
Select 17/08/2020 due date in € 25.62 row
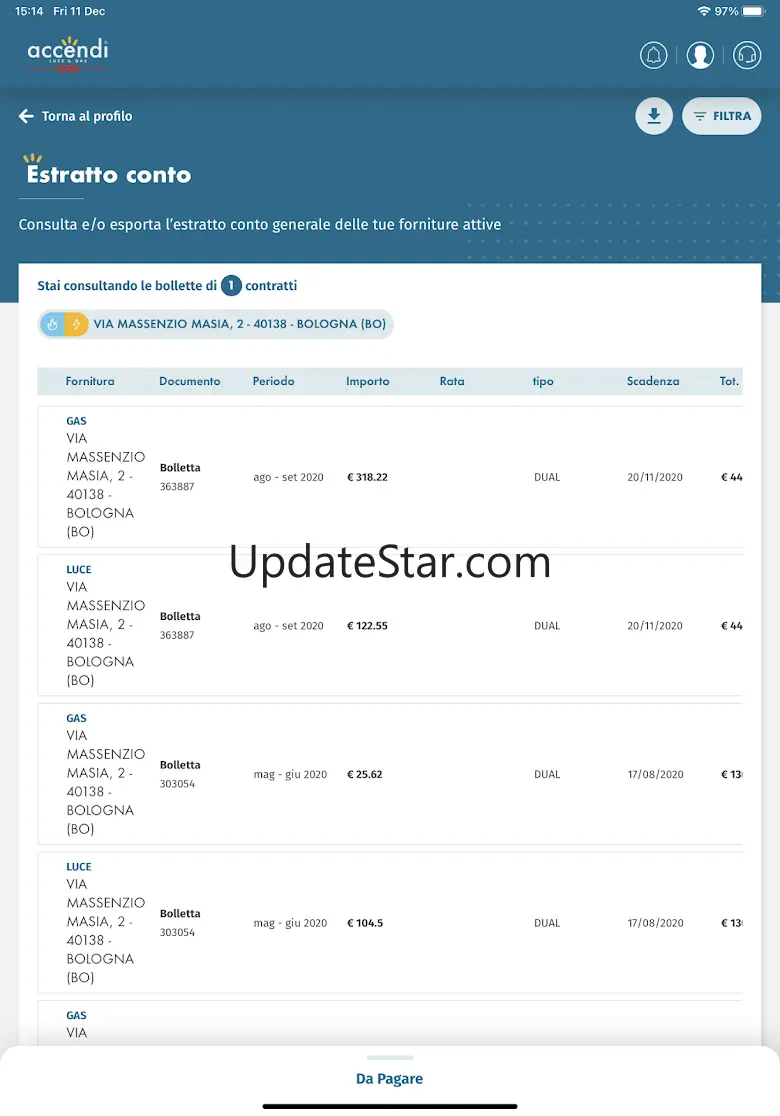(655, 774)
